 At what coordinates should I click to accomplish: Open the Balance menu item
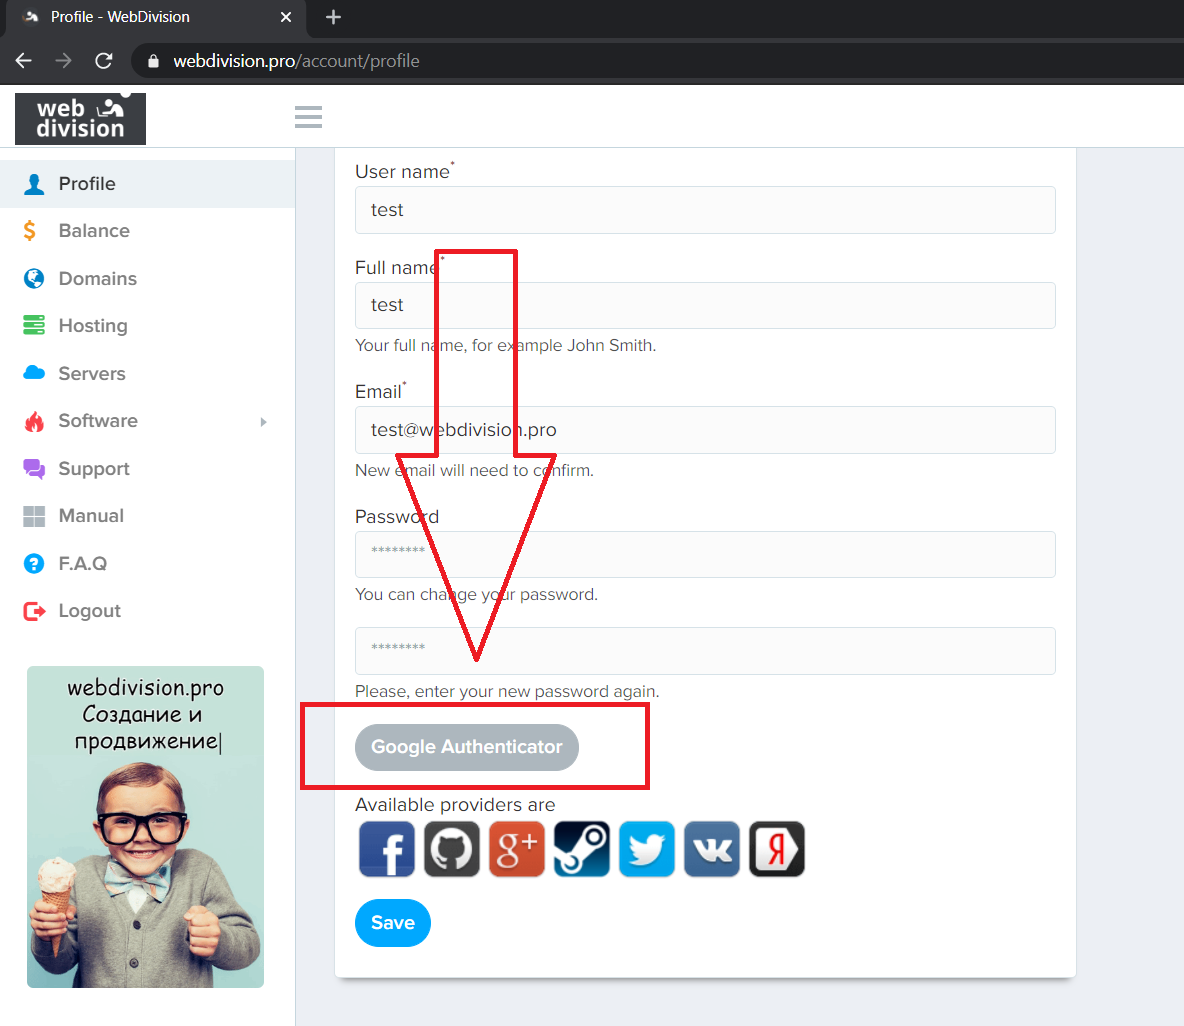click(x=94, y=231)
